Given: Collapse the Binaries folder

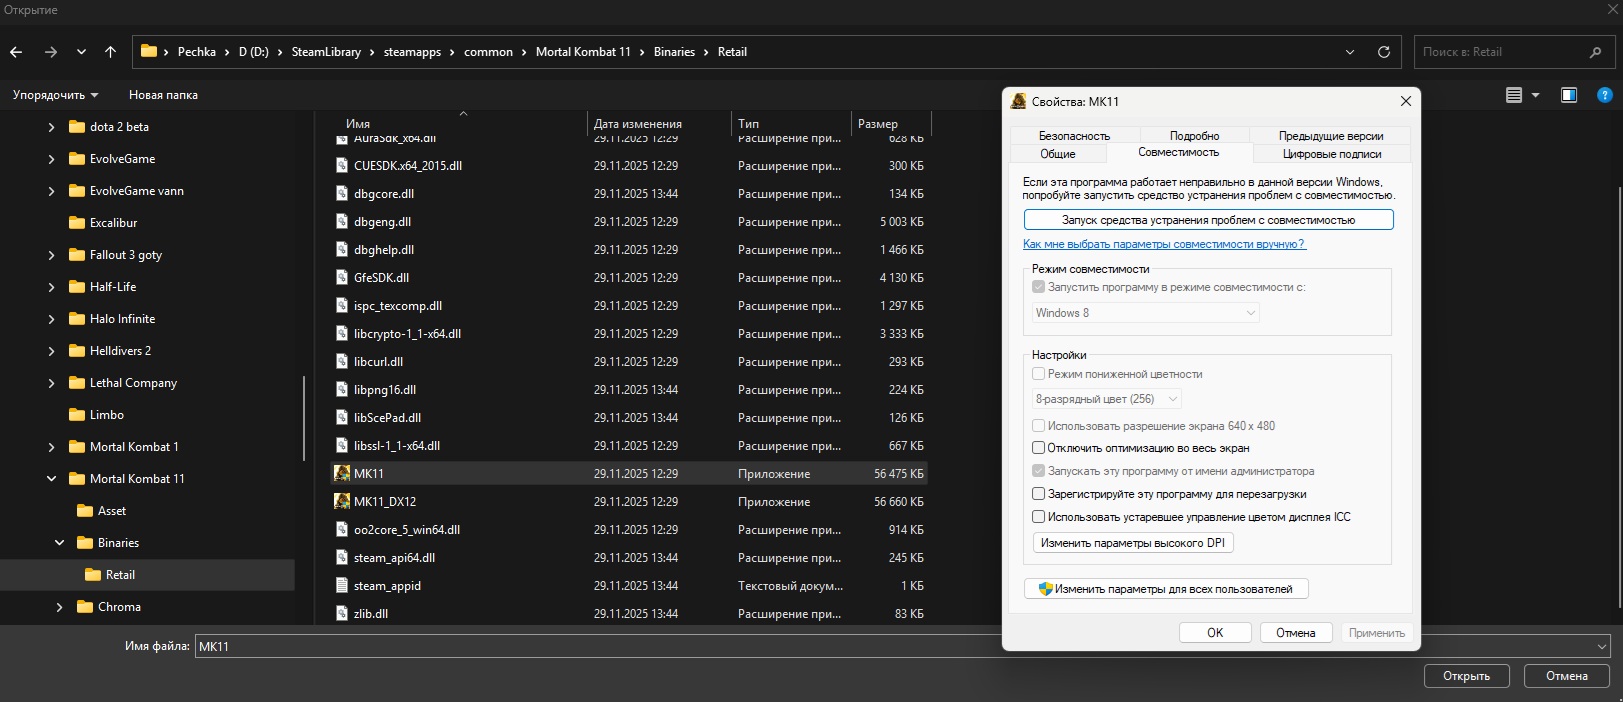Looking at the screenshot, I should tap(59, 543).
